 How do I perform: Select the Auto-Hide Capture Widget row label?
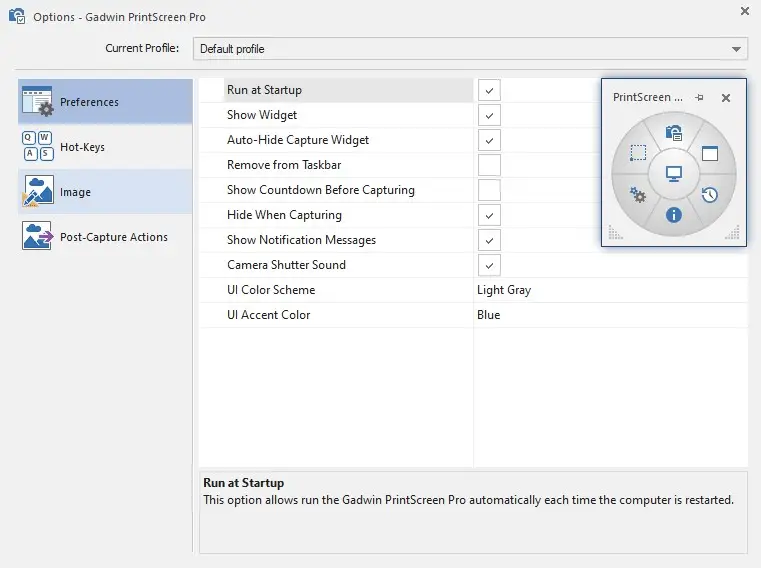tap(298, 140)
